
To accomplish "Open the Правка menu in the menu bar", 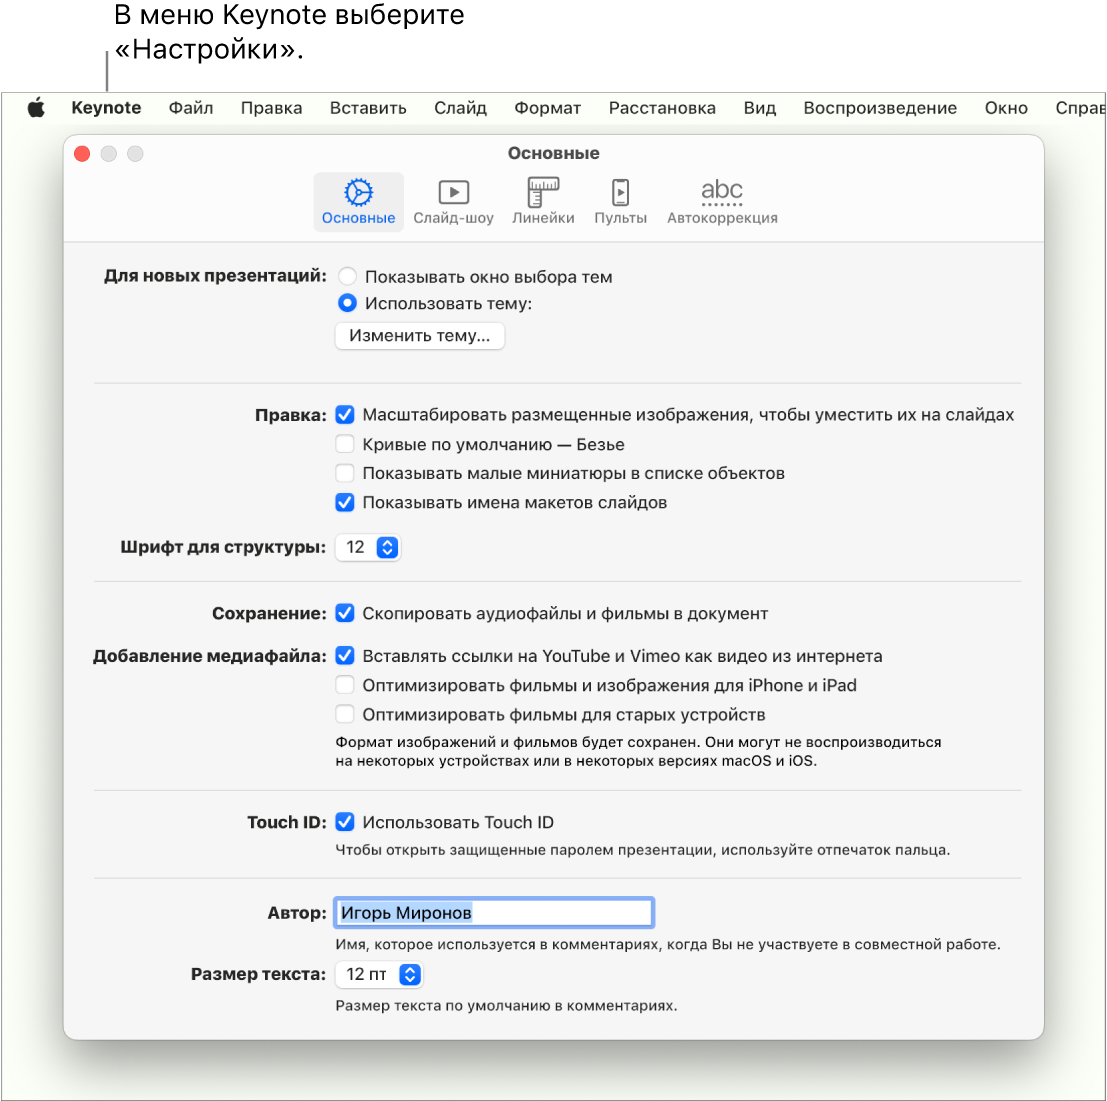I will click(x=271, y=108).
